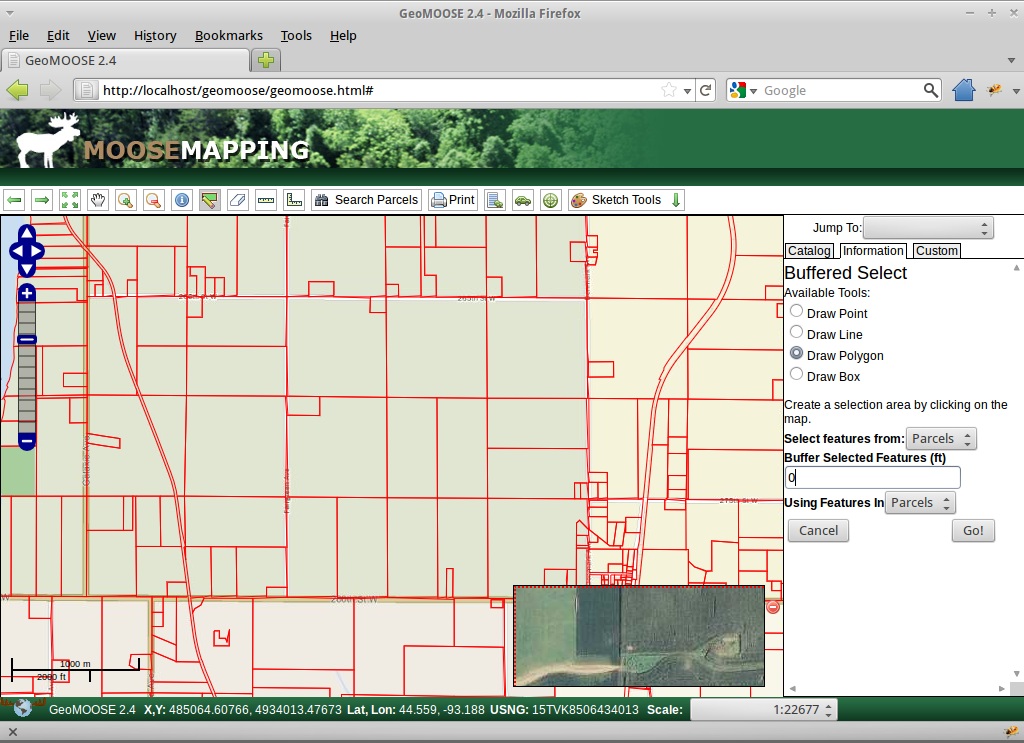Open the View menu
Image resolution: width=1024 pixels, height=743 pixels.
point(102,36)
